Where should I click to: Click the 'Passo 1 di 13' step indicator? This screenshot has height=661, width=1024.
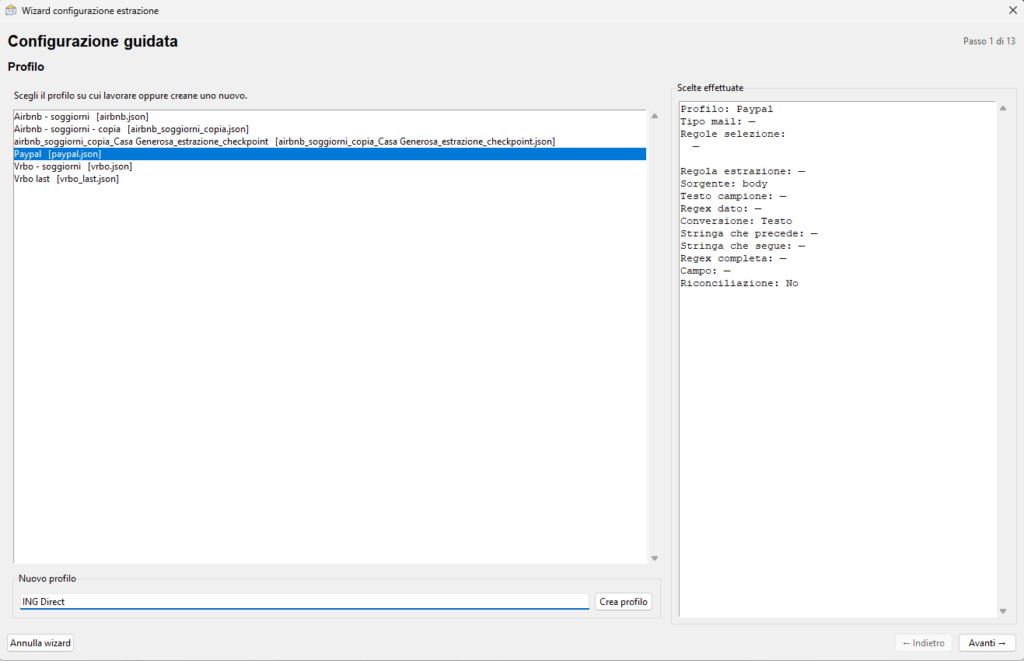tap(989, 40)
